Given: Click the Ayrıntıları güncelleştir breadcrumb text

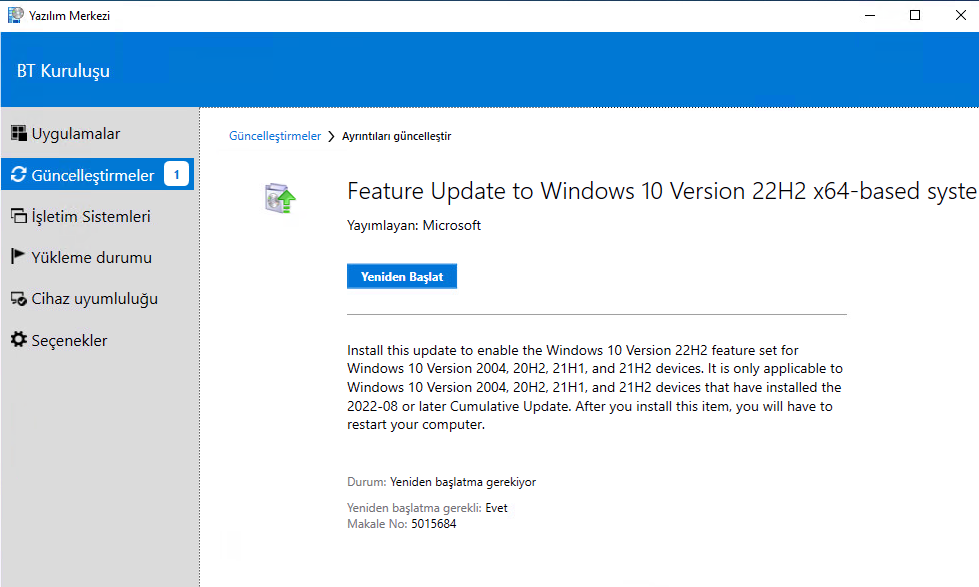Looking at the screenshot, I should pos(396,136).
